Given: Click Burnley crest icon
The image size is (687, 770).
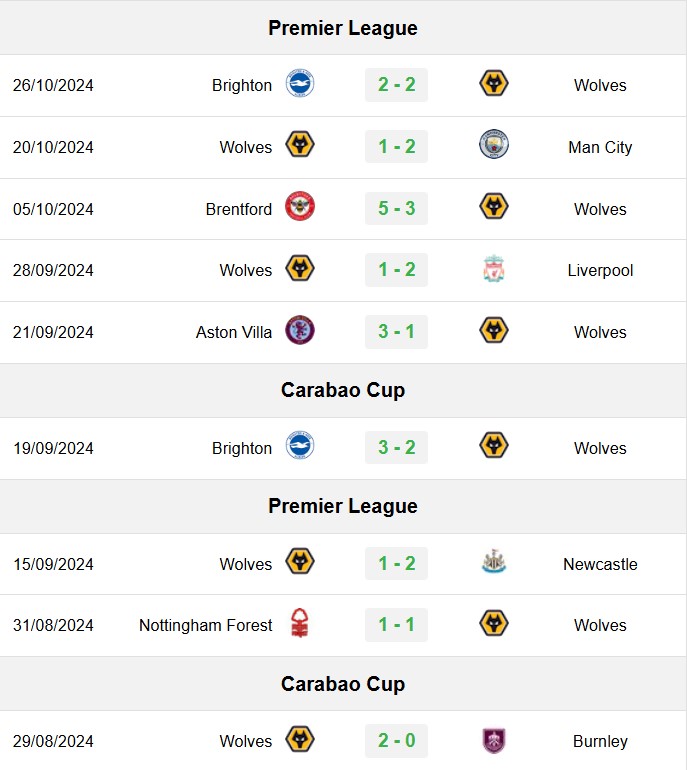Looking at the screenshot, I should pos(494,740).
